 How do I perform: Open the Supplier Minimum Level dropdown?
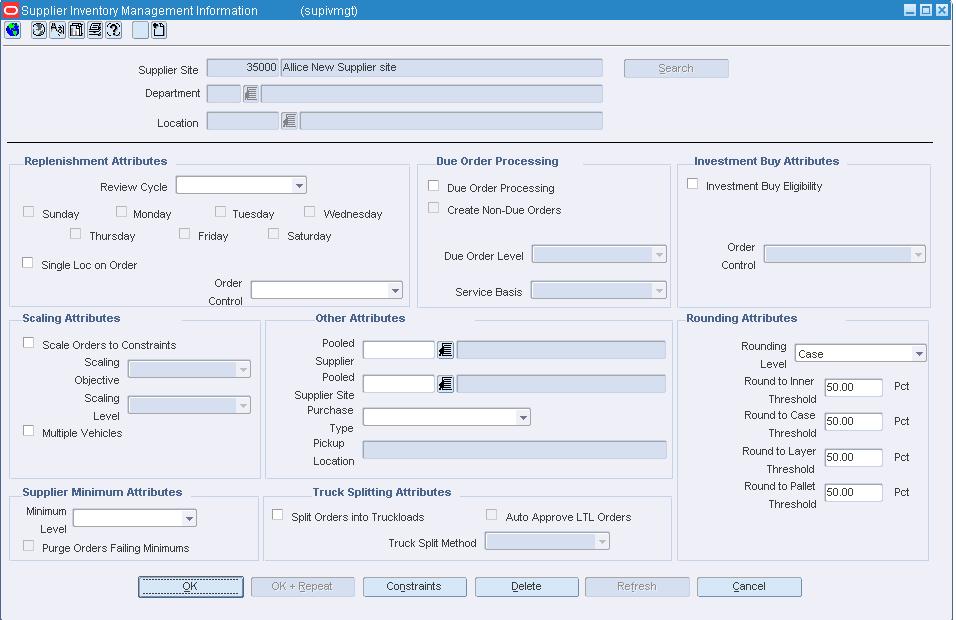[x=135, y=518]
